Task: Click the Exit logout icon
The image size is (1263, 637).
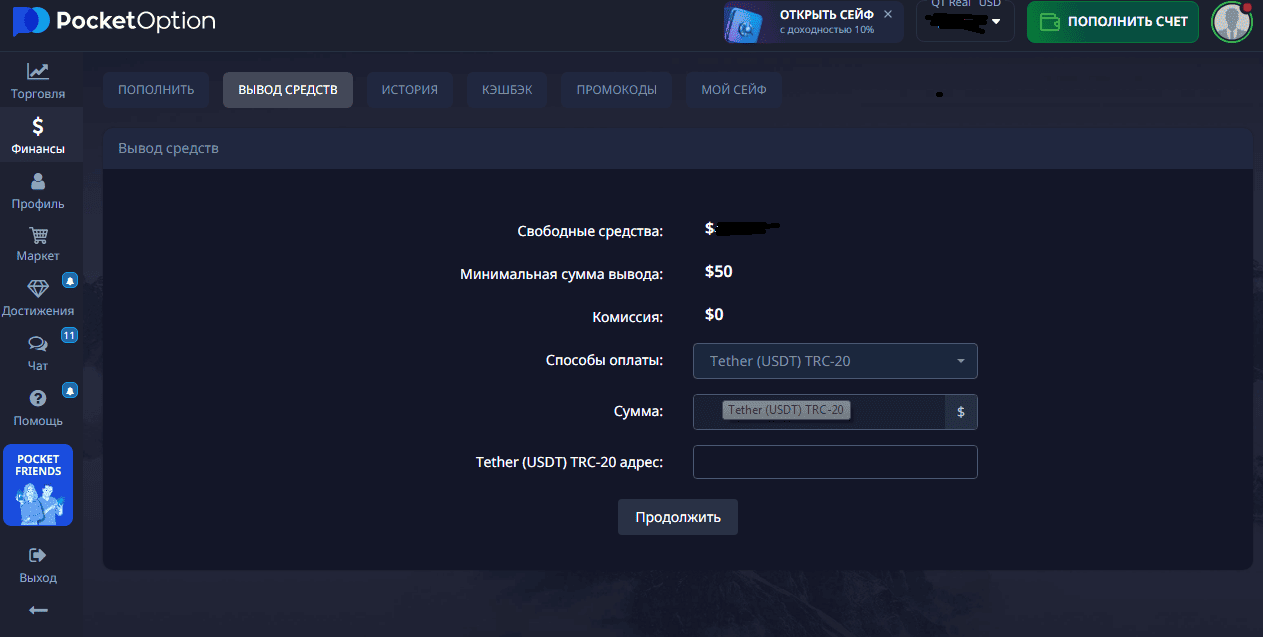Action: point(38,555)
